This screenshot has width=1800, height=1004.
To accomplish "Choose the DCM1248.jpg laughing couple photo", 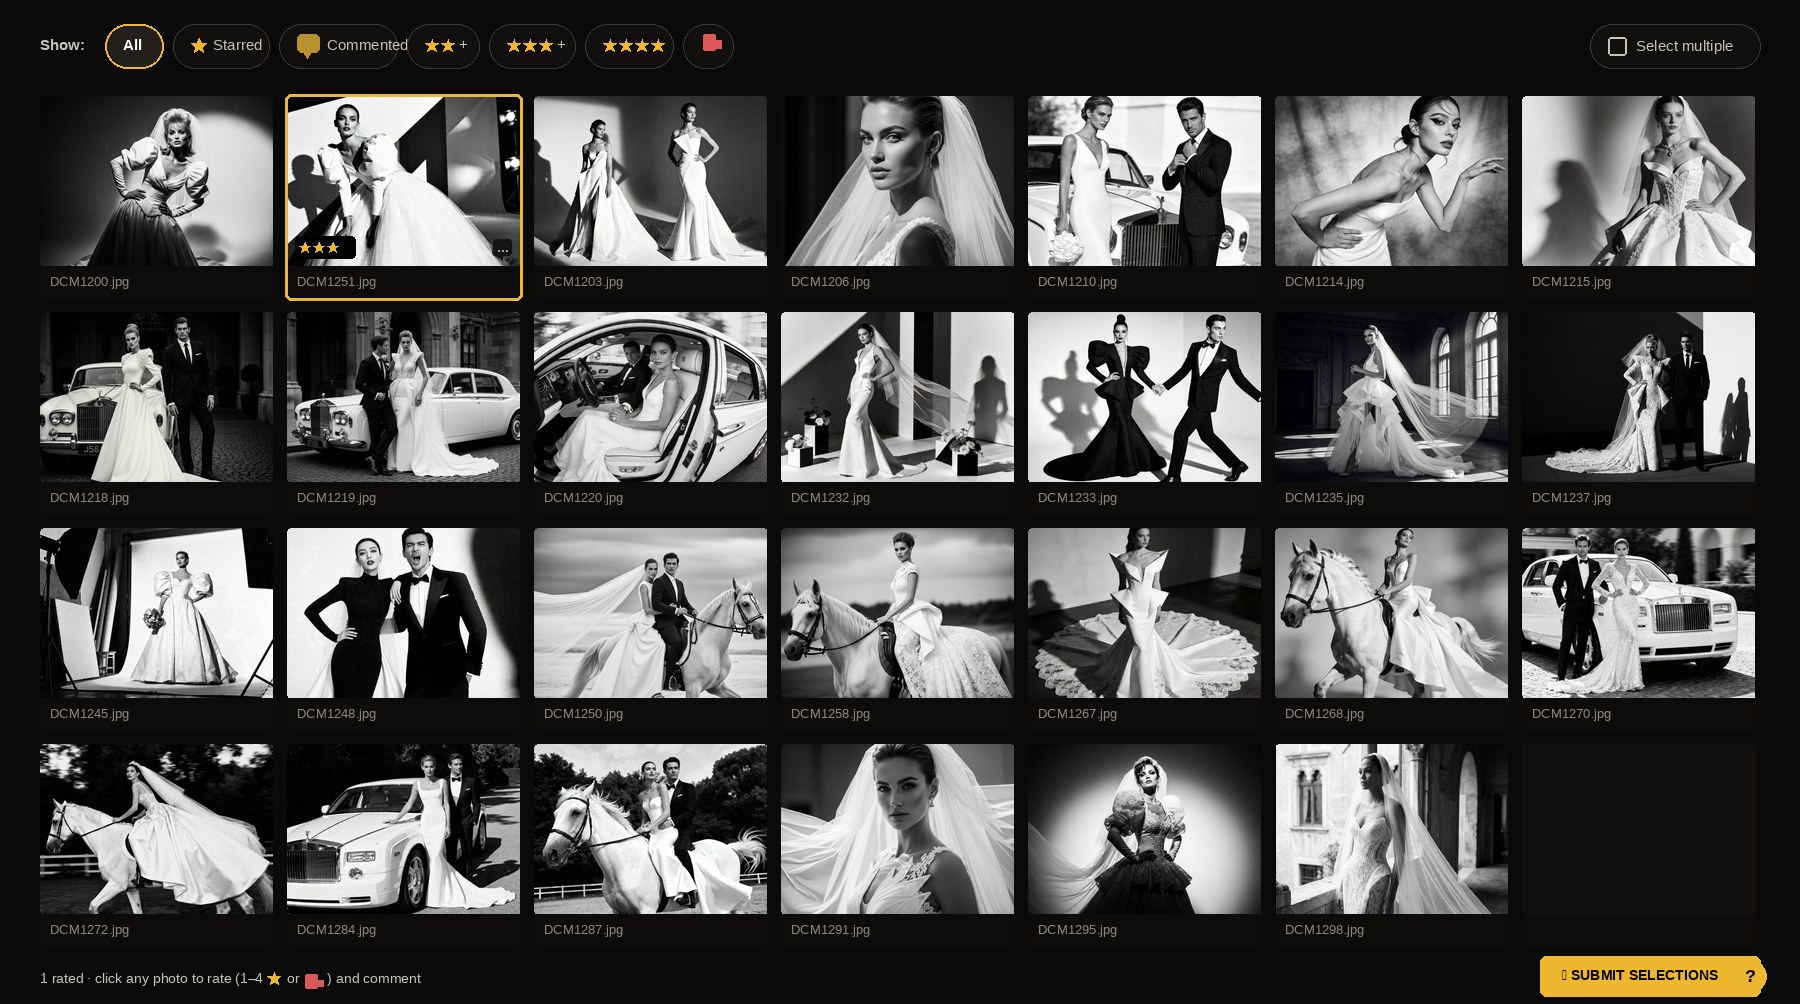I will point(403,613).
